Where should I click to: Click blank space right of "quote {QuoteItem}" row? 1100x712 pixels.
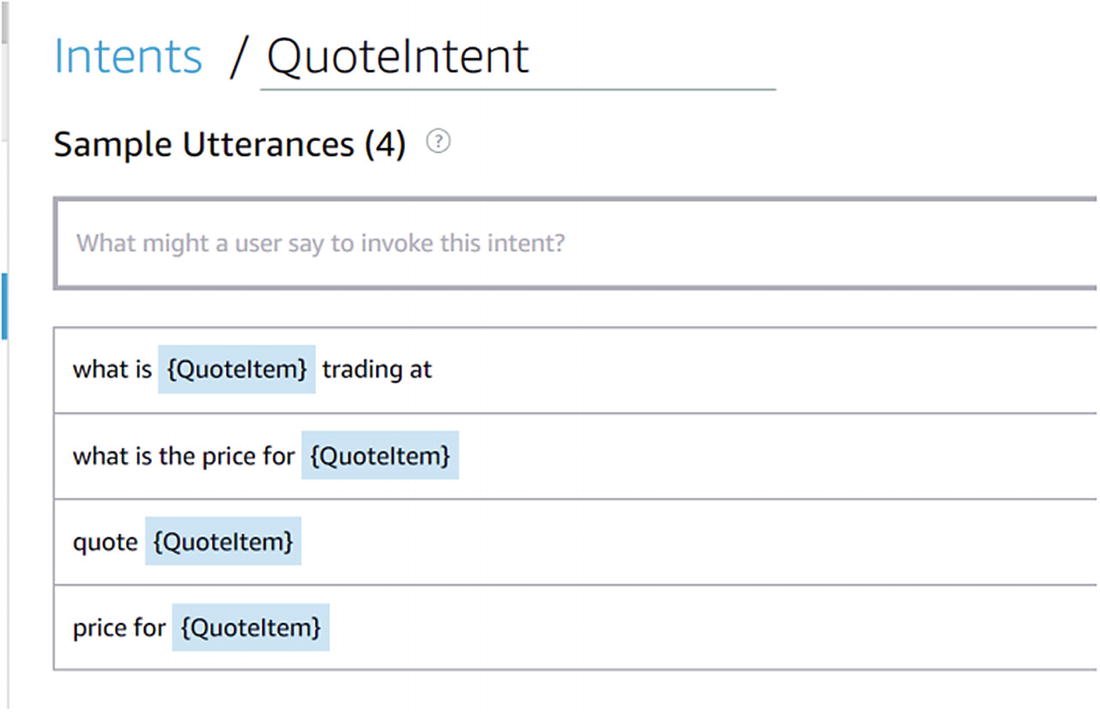pos(700,541)
